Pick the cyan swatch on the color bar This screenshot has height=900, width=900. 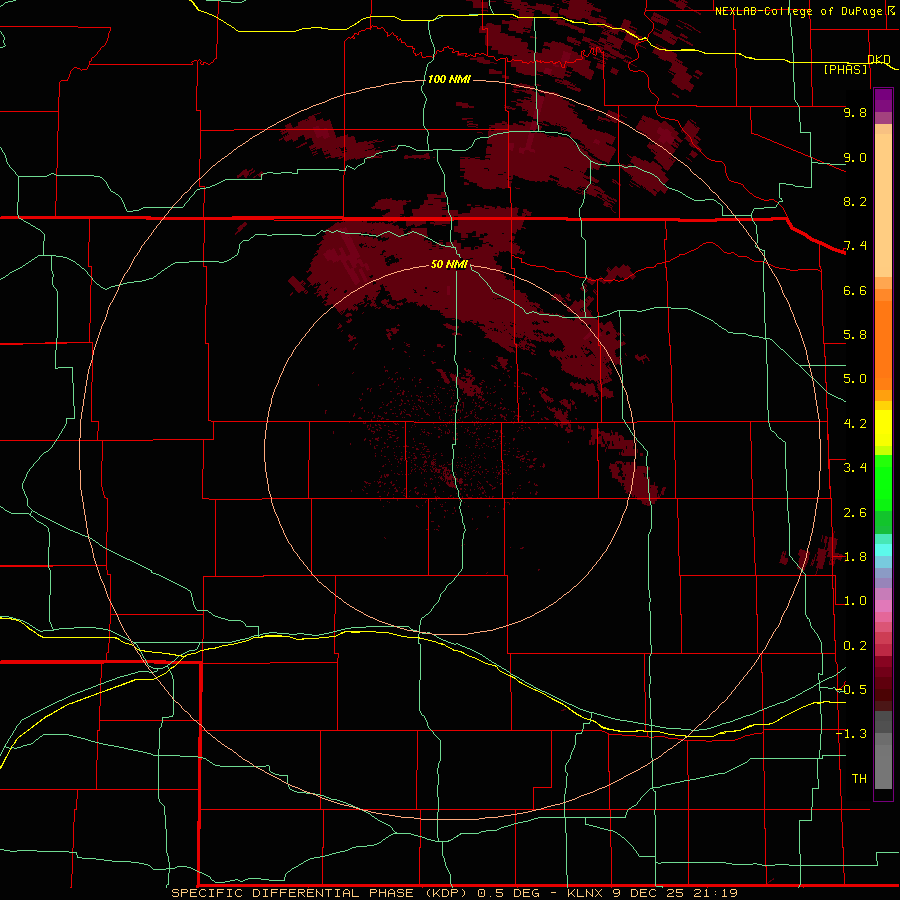coord(883,550)
